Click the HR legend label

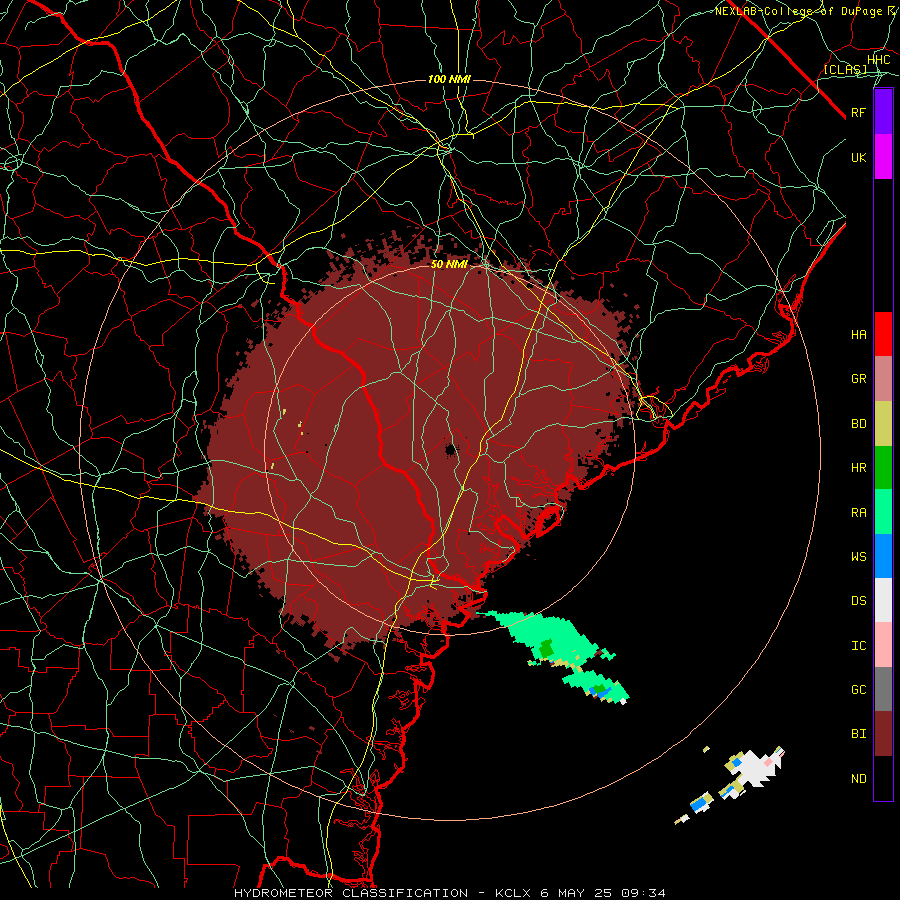(x=858, y=468)
